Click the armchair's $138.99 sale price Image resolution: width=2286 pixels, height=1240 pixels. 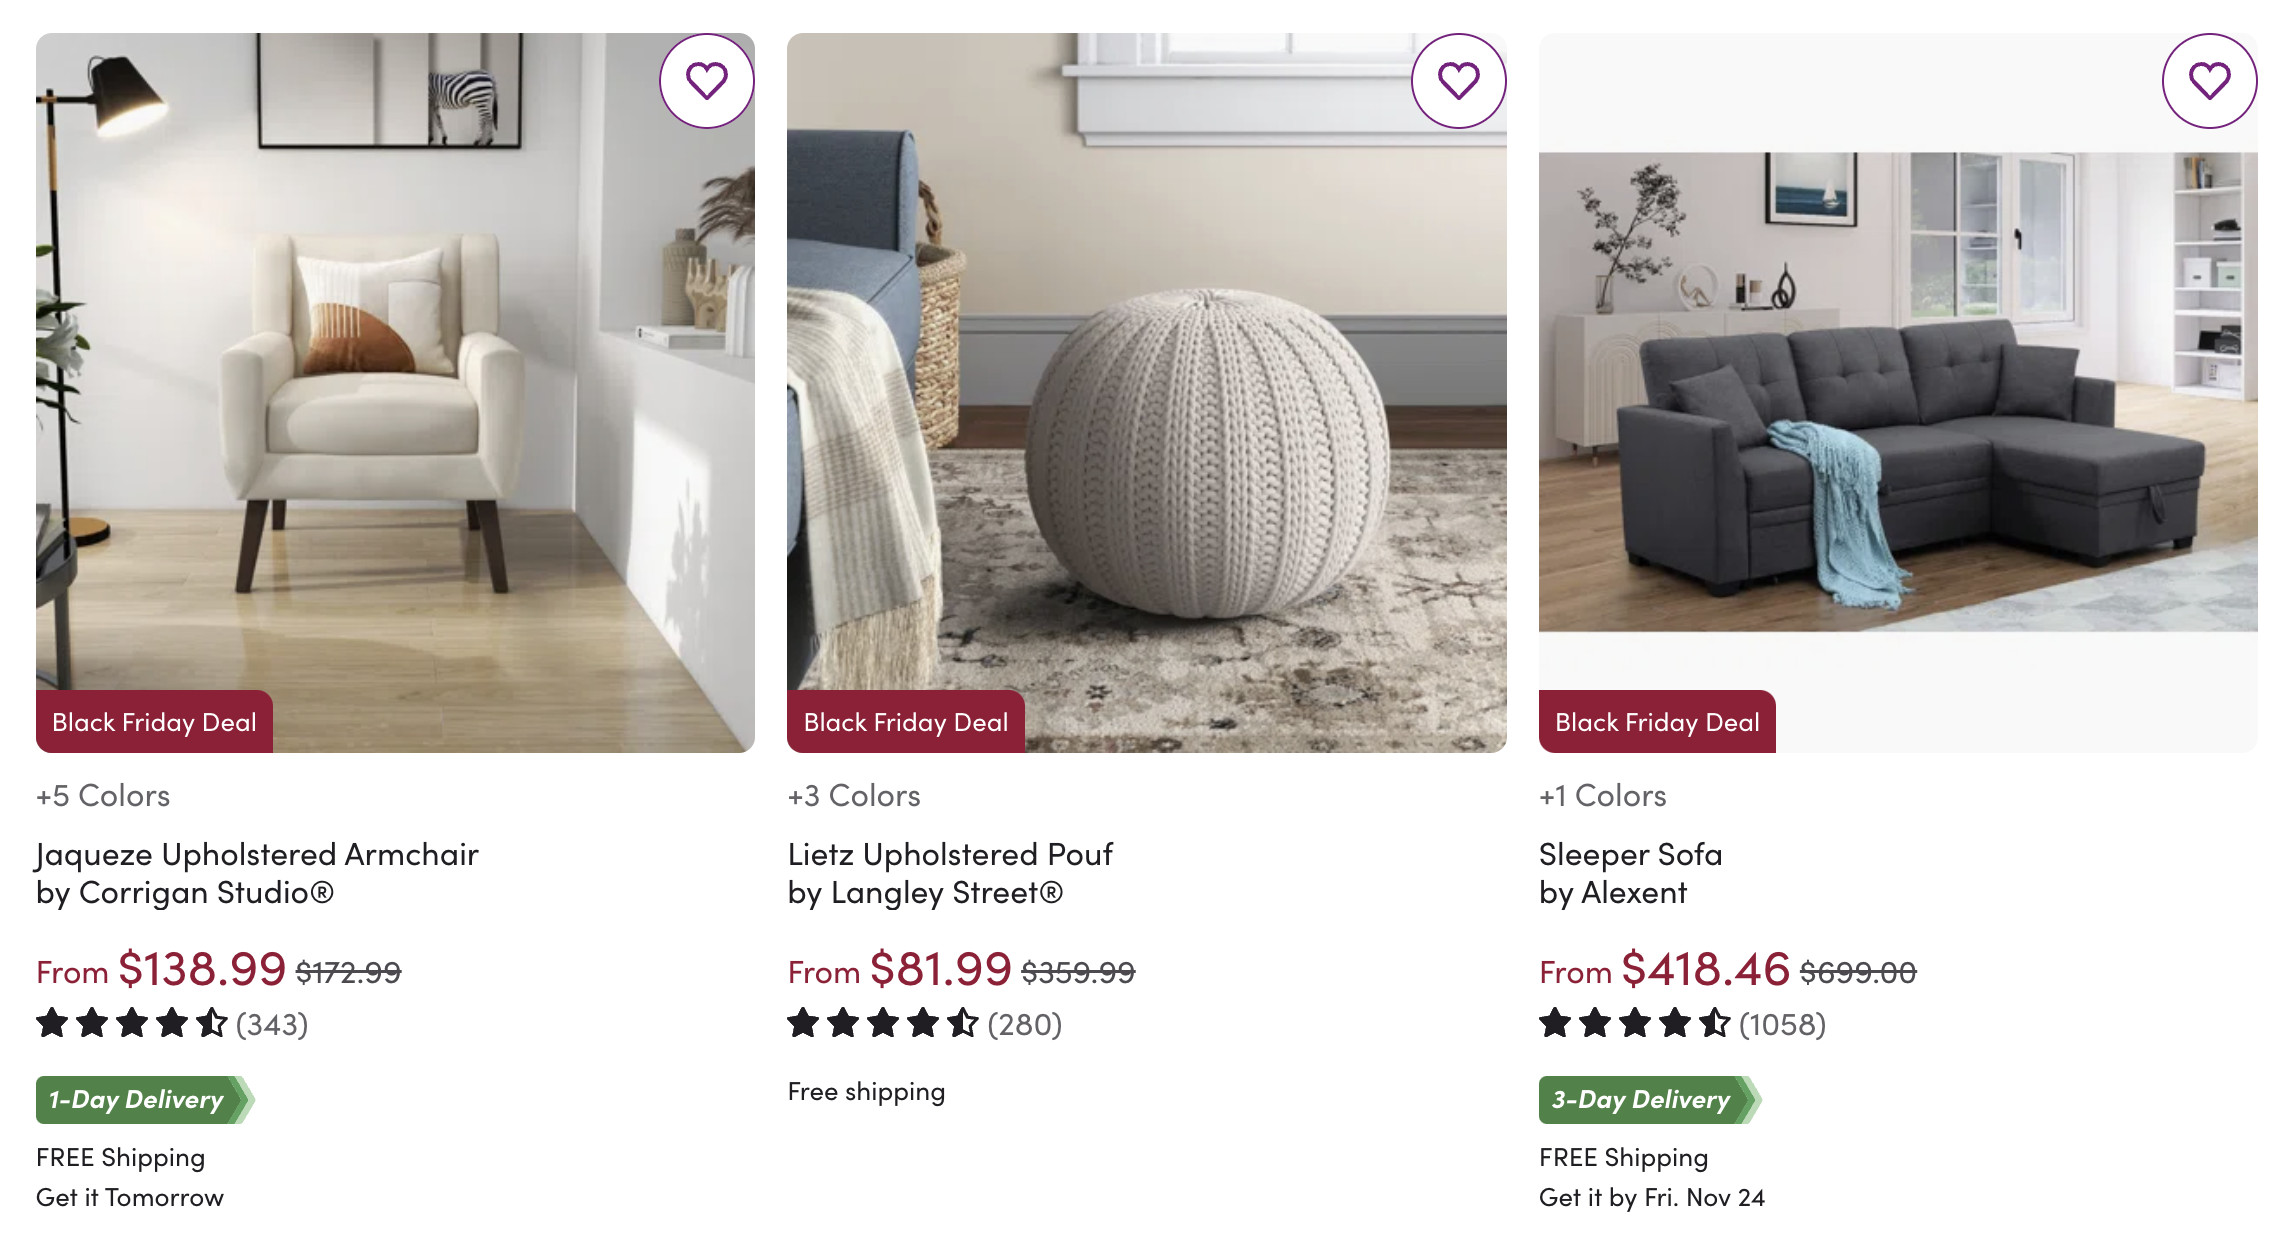tap(202, 969)
